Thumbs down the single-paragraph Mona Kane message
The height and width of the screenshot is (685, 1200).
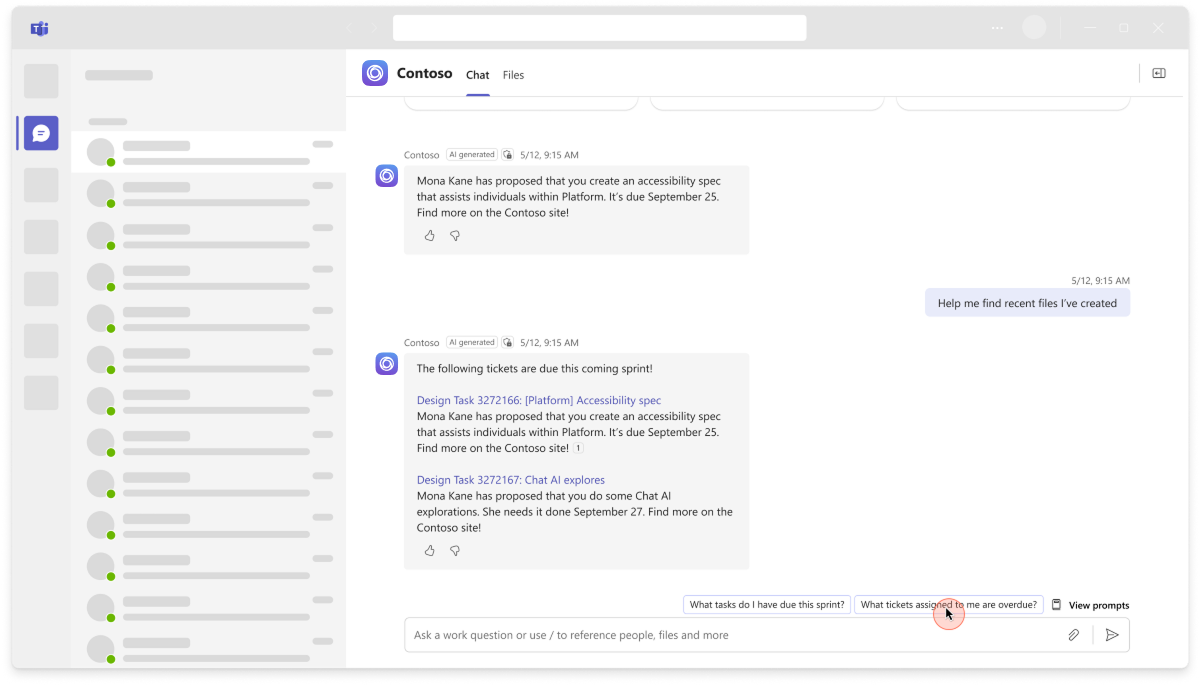click(455, 236)
